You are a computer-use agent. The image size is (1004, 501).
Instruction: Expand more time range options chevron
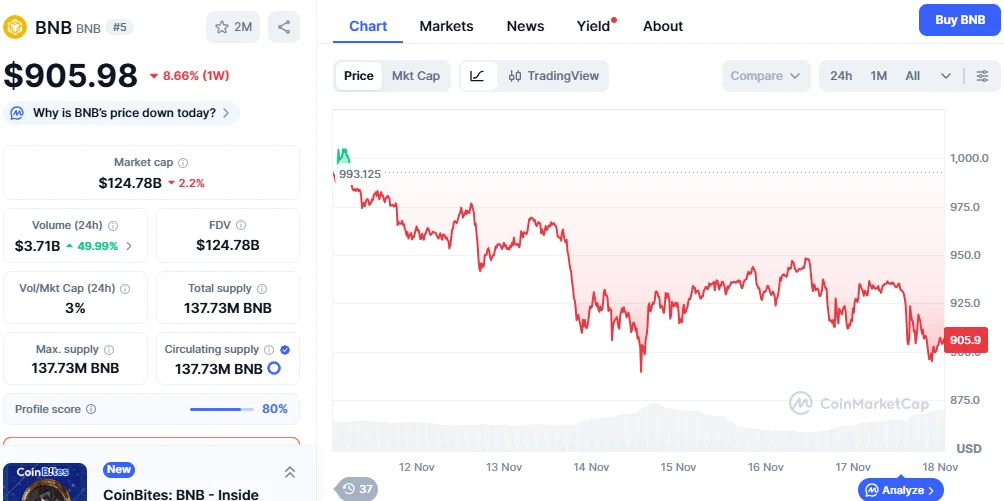946,76
